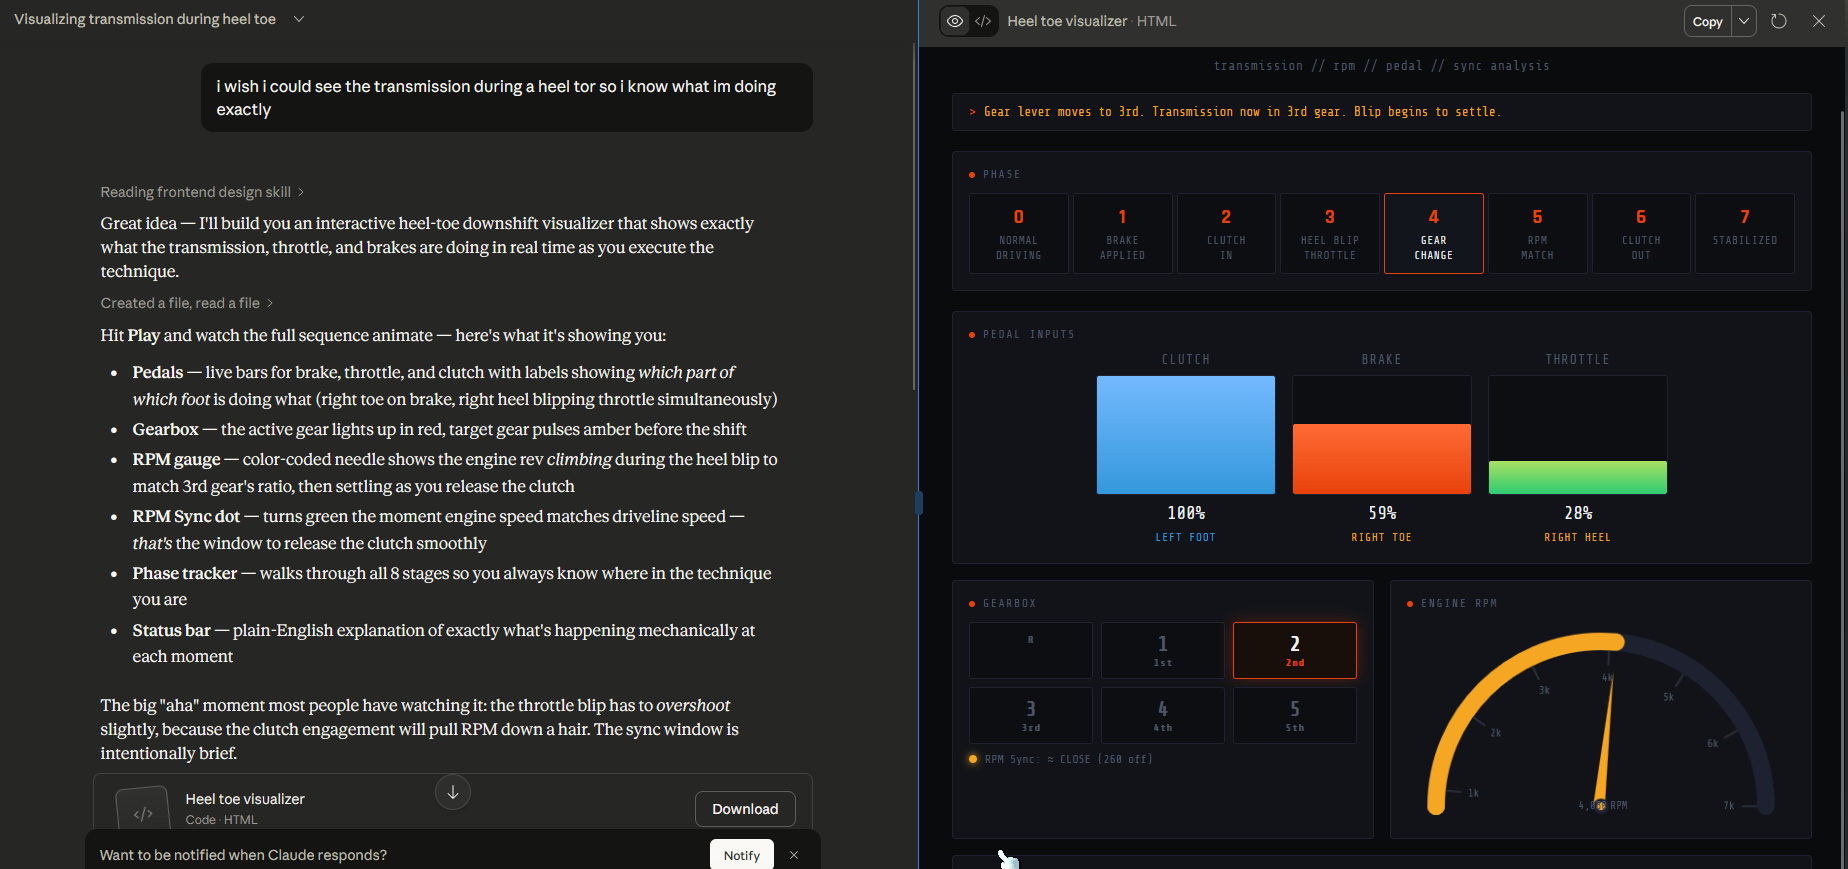The width and height of the screenshot is (1848, 869).
Task: Select the 3rd gear box
Action: [x=1031, y=715]
